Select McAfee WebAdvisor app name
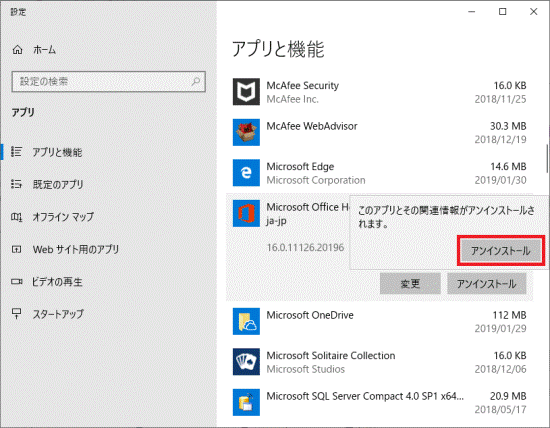550x428 pixels. [312, 126]
